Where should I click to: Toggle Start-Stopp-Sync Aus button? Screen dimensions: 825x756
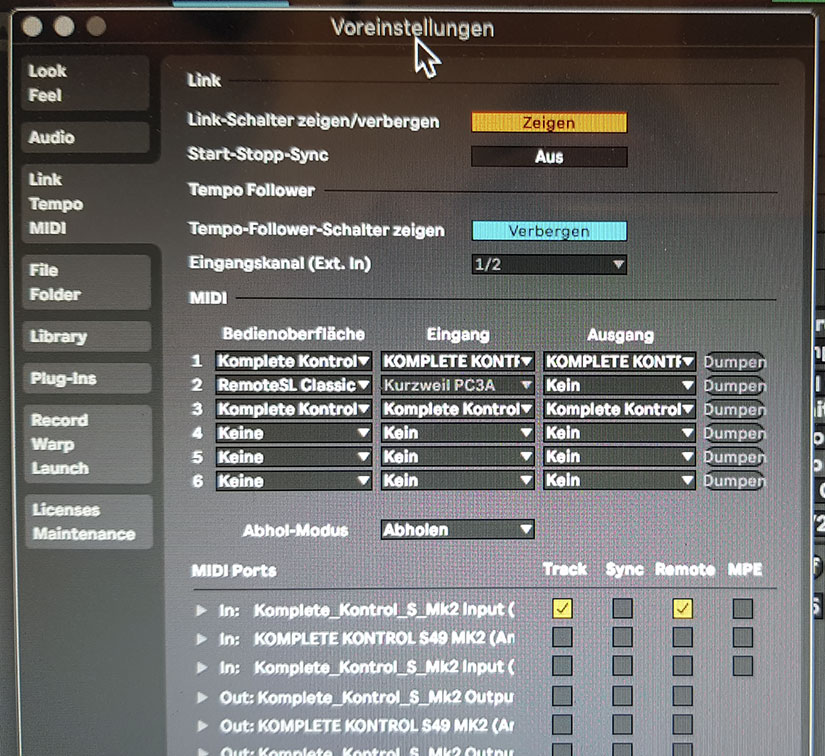tap(549, 157)
